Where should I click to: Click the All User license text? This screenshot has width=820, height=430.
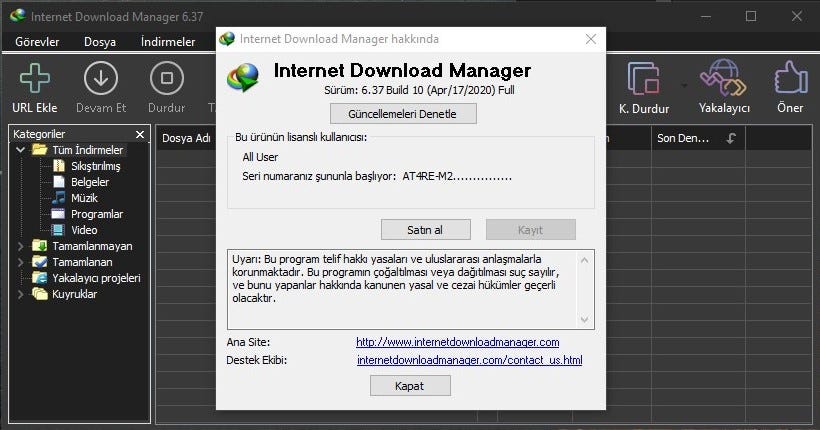click(x=260, y=157)
